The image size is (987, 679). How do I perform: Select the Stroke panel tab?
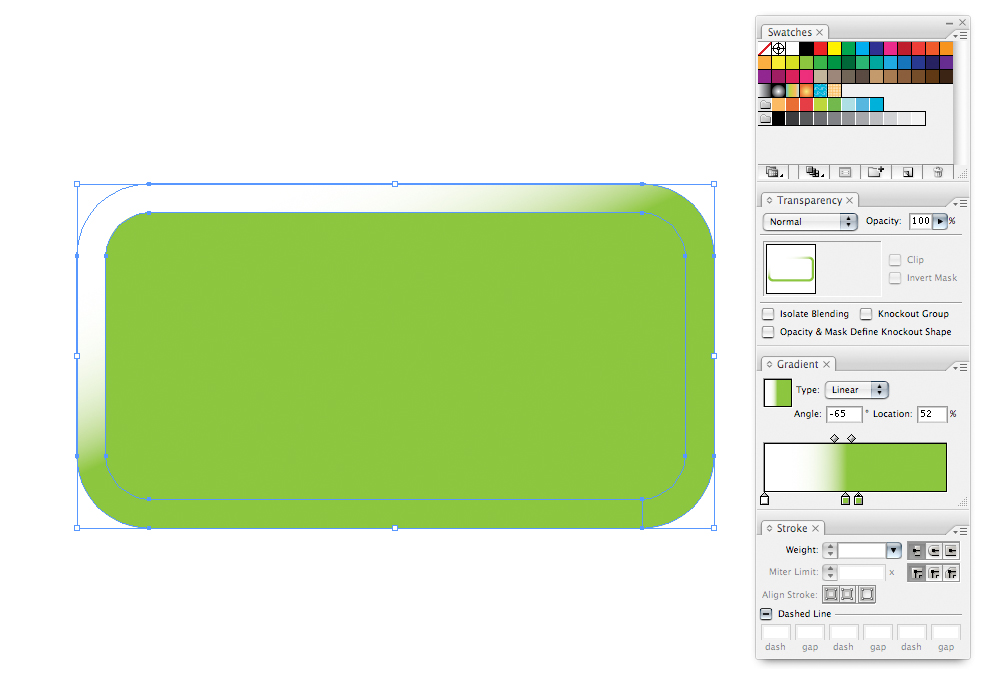pyautogui.click(x=792, y=529)
